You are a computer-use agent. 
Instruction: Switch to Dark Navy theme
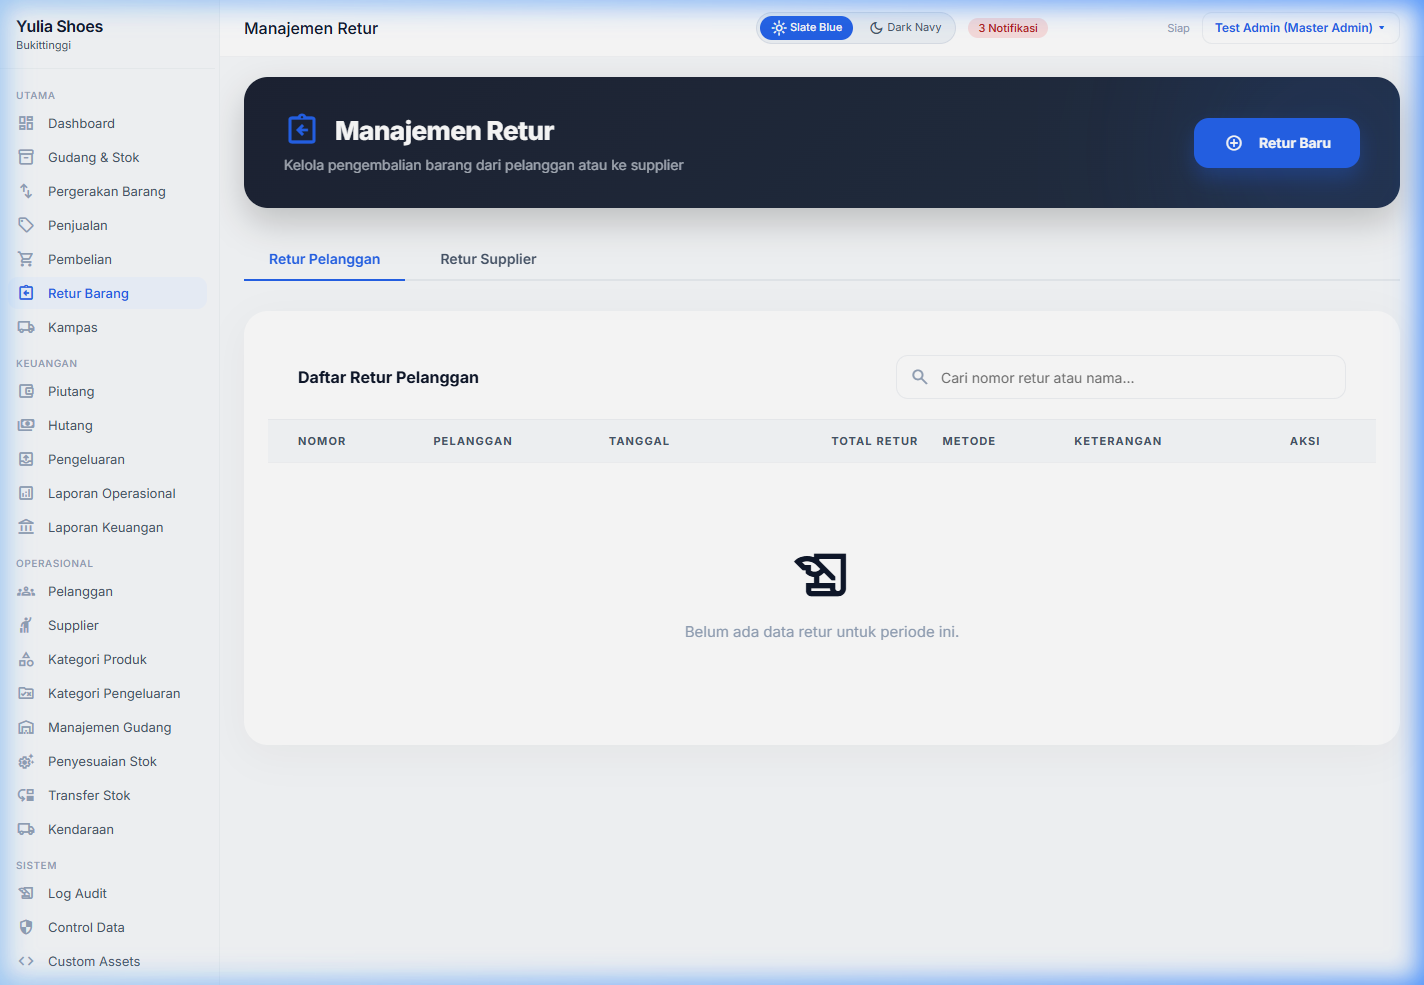905,28
